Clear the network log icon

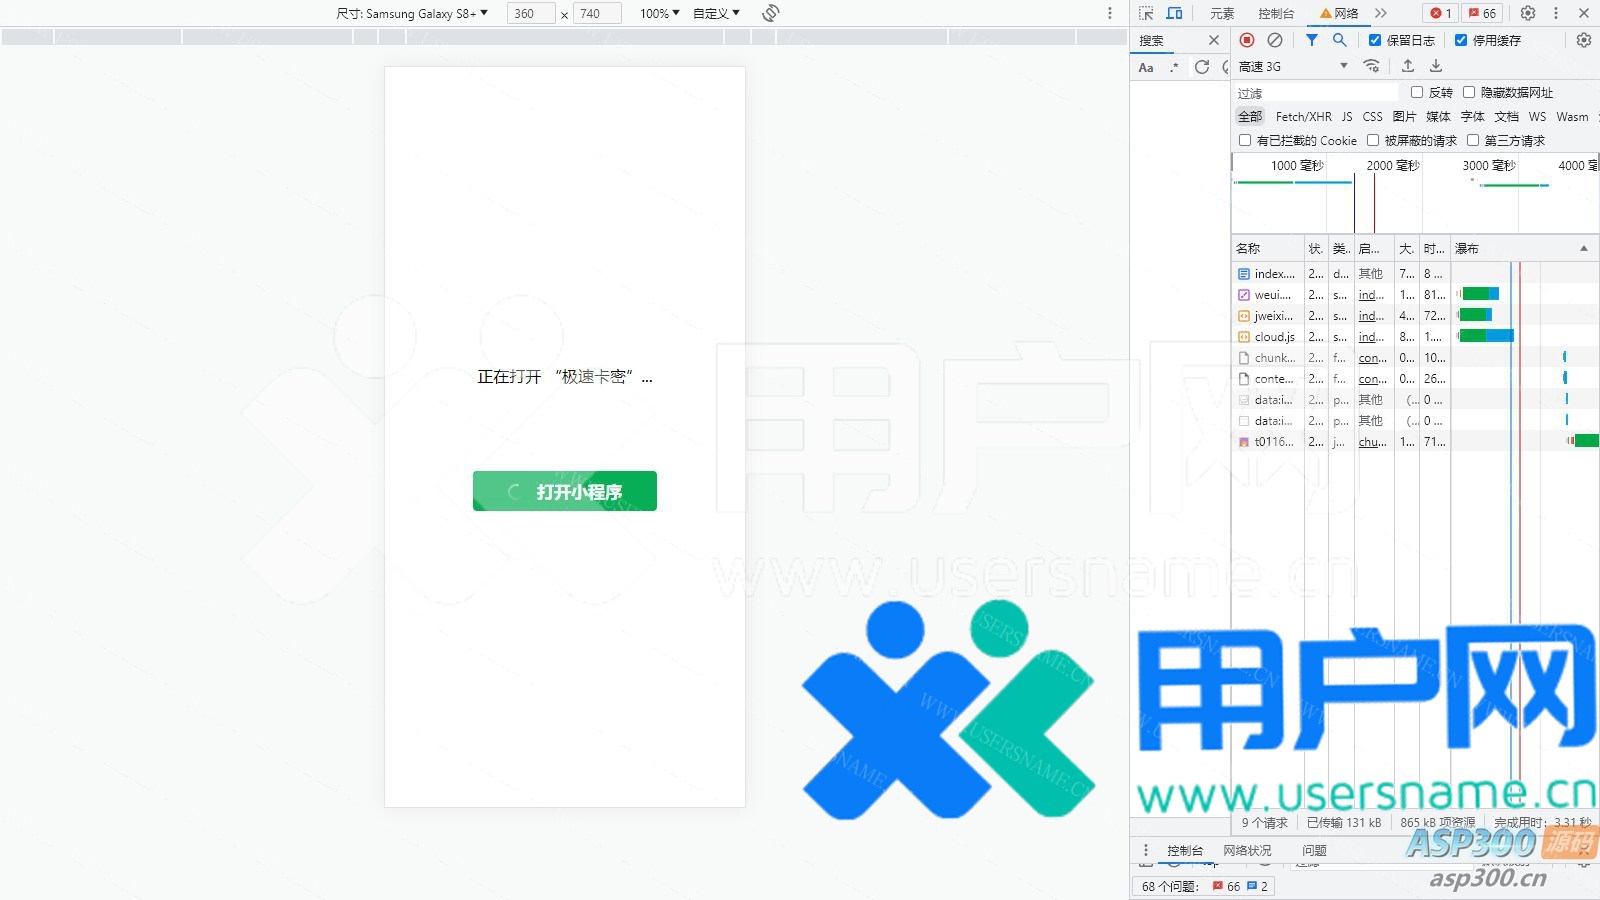1275,40
